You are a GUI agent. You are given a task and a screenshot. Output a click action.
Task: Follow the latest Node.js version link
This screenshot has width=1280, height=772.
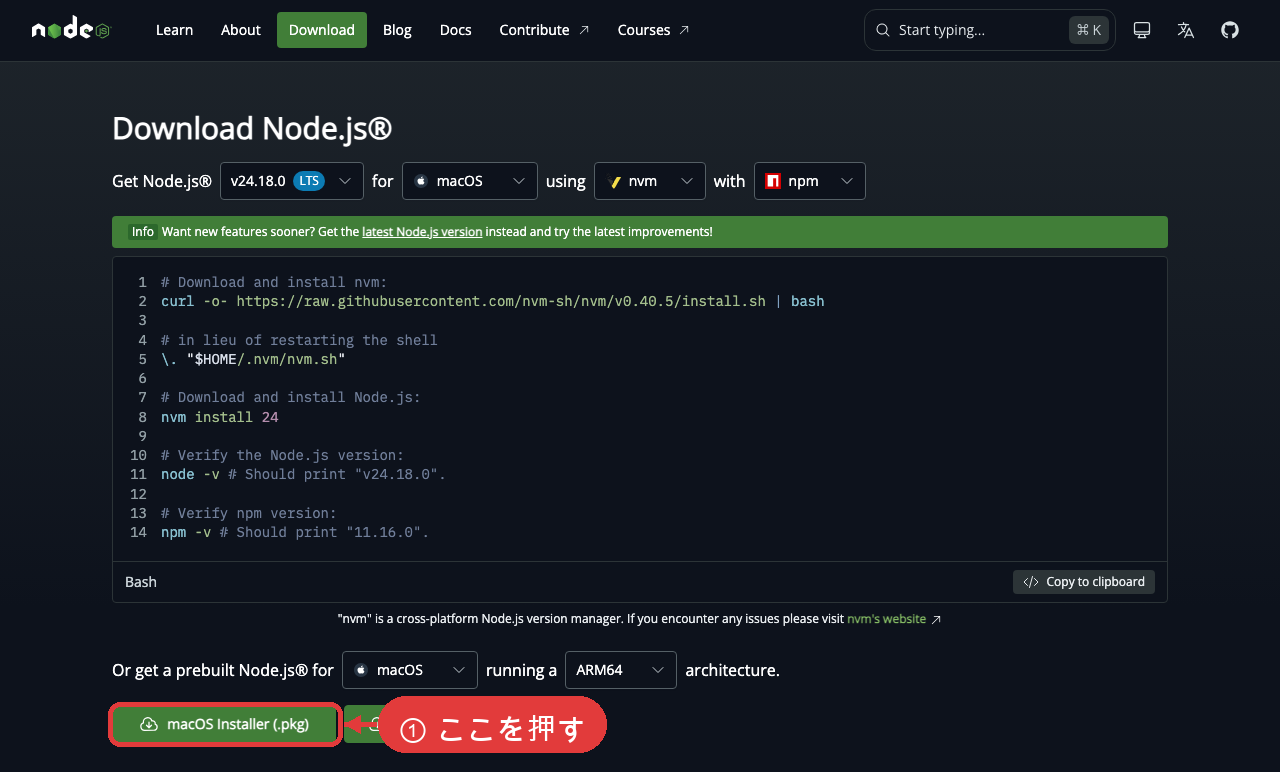click(x=422, y=232)
